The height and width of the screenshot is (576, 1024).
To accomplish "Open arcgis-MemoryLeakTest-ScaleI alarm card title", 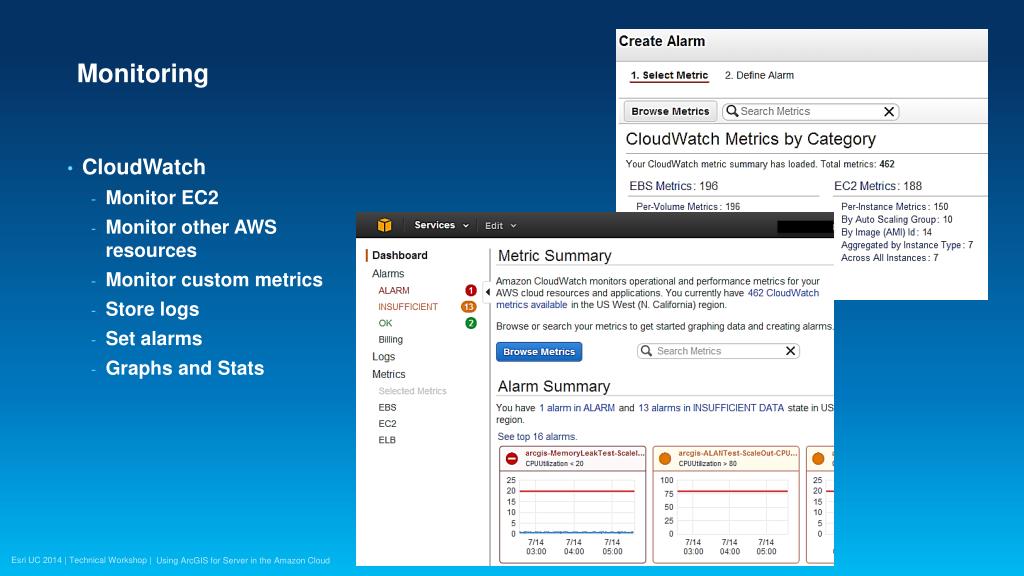I will 584,453.
